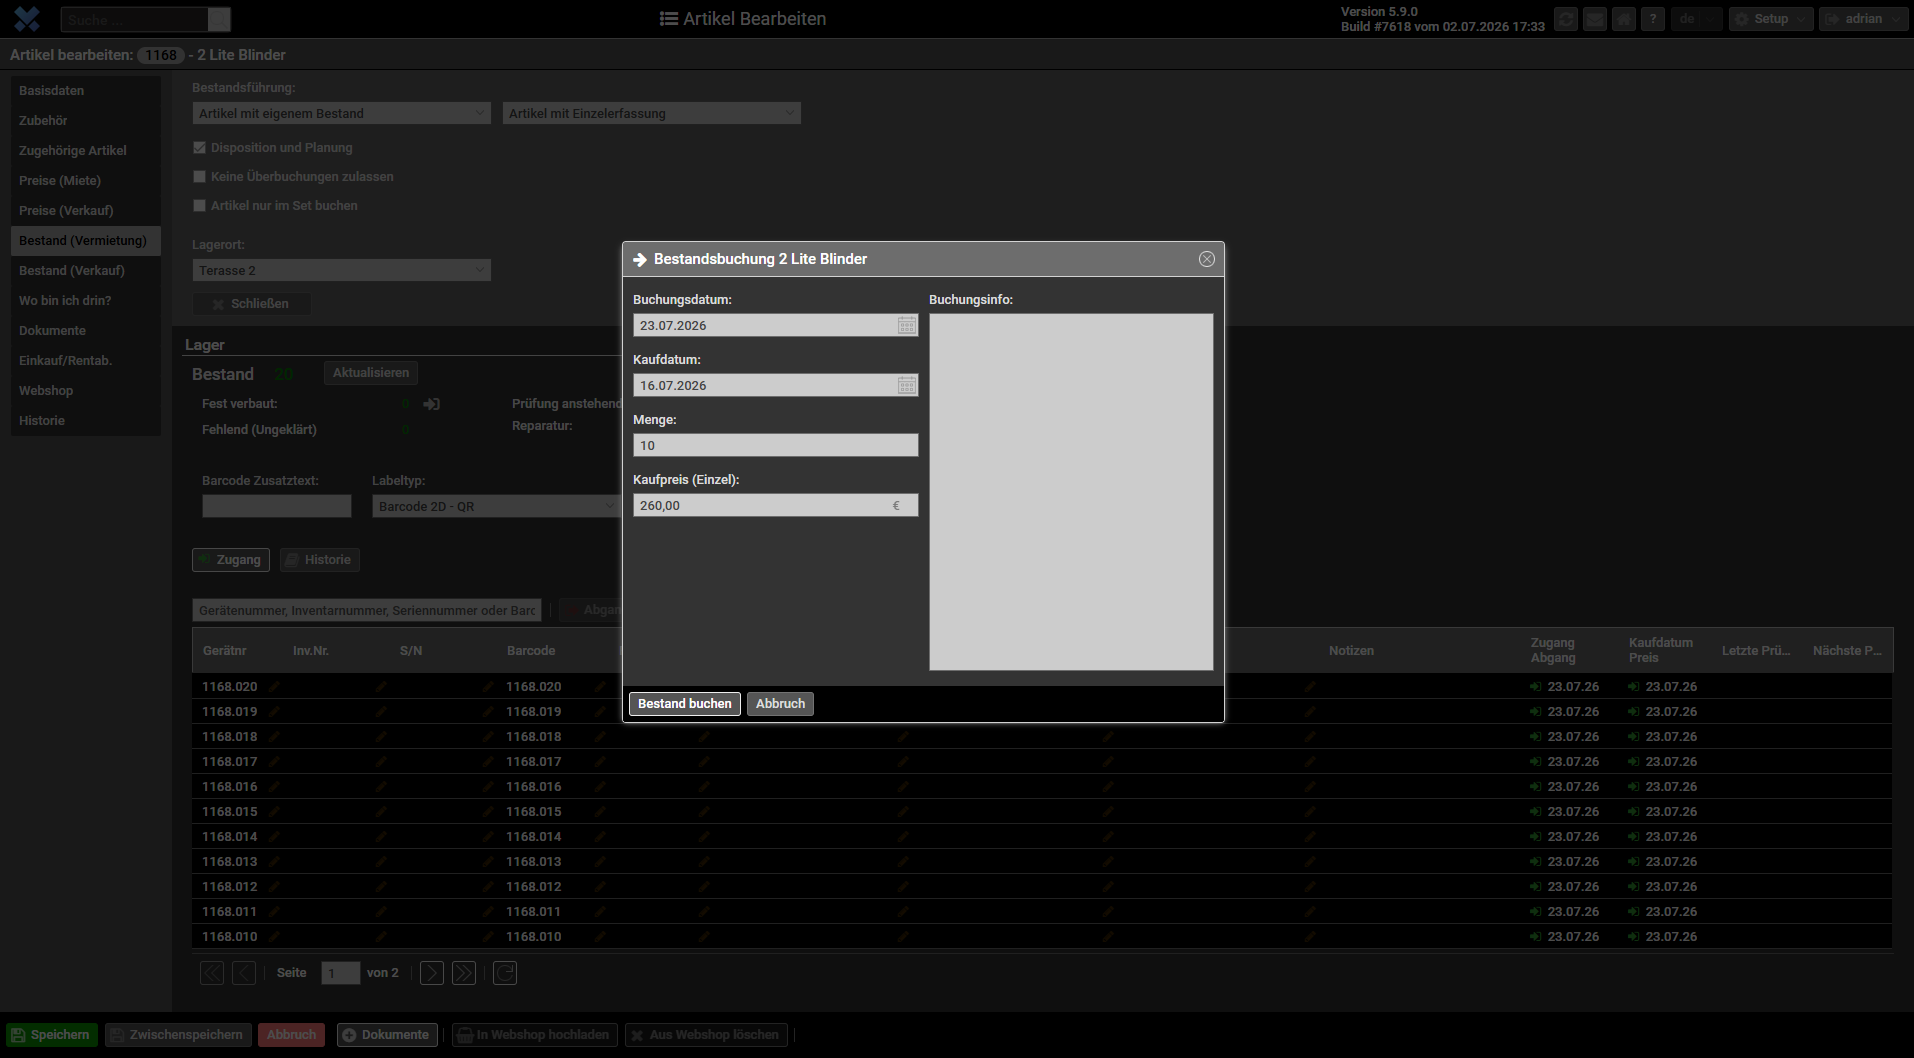Click the Bestand buchen button
The height and width of the screenshot is (1058, 1914).
tap(685, 704)
